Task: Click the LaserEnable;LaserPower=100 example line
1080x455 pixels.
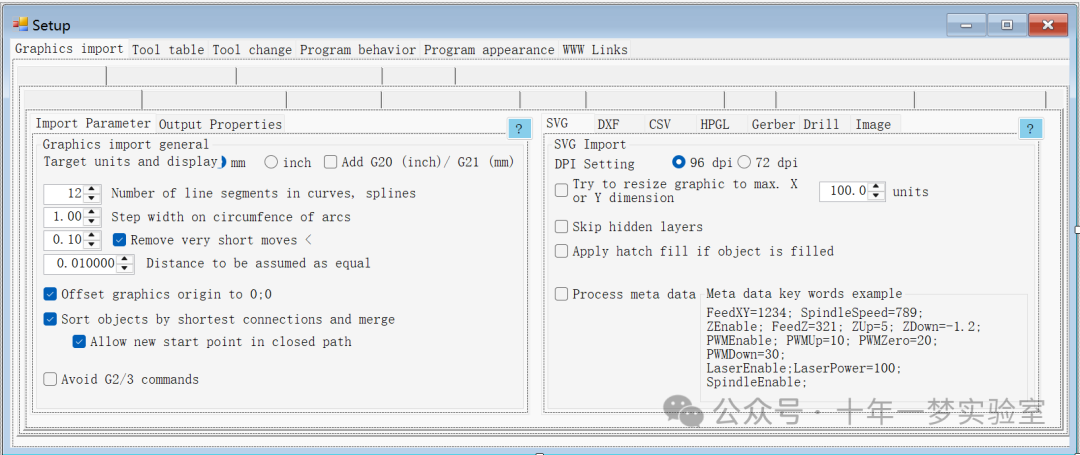Action: coord(804,368)
